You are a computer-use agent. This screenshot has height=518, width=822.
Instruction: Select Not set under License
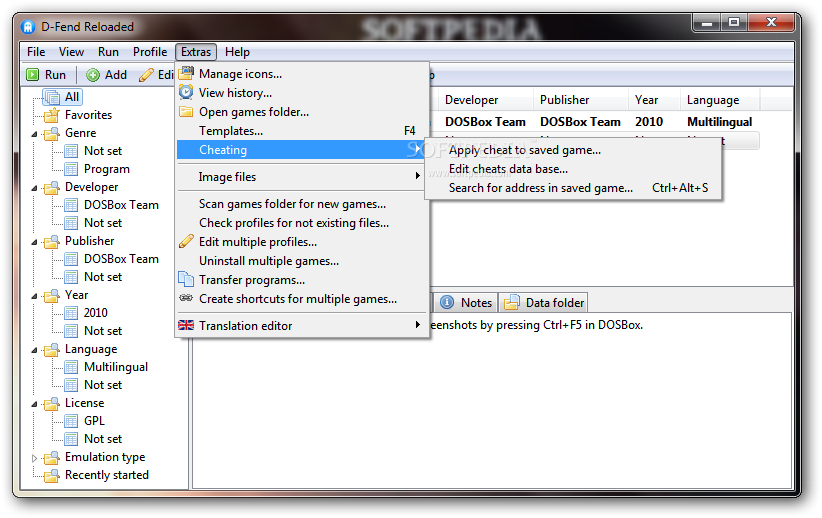(x=103, y=439)
